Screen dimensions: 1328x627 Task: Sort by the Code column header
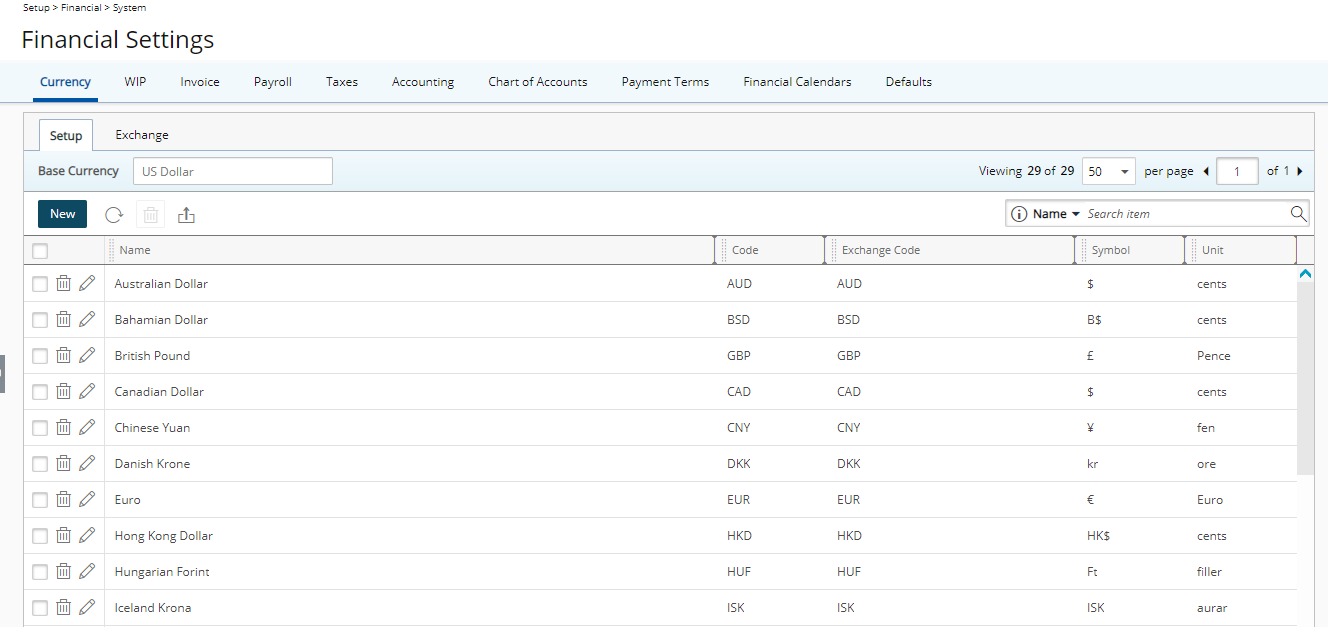[745, 250]
